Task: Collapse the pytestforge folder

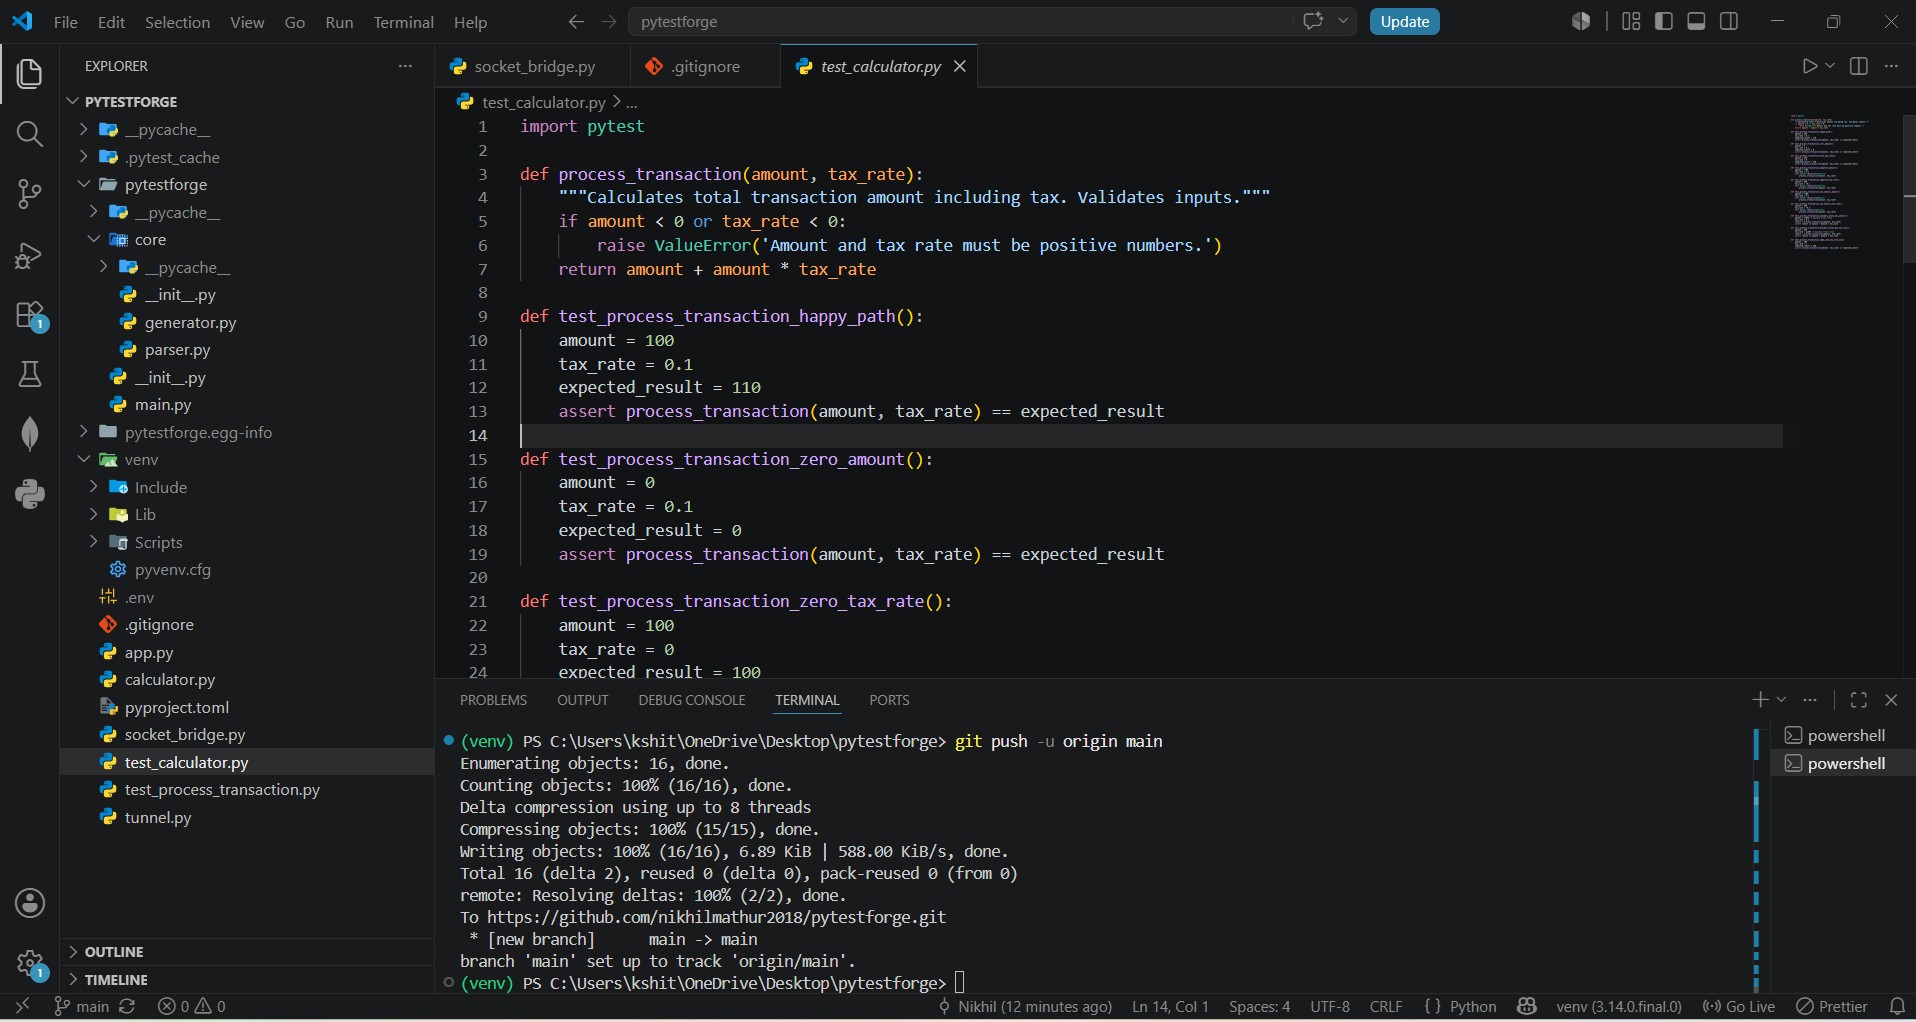Action: tap(84, 185)
